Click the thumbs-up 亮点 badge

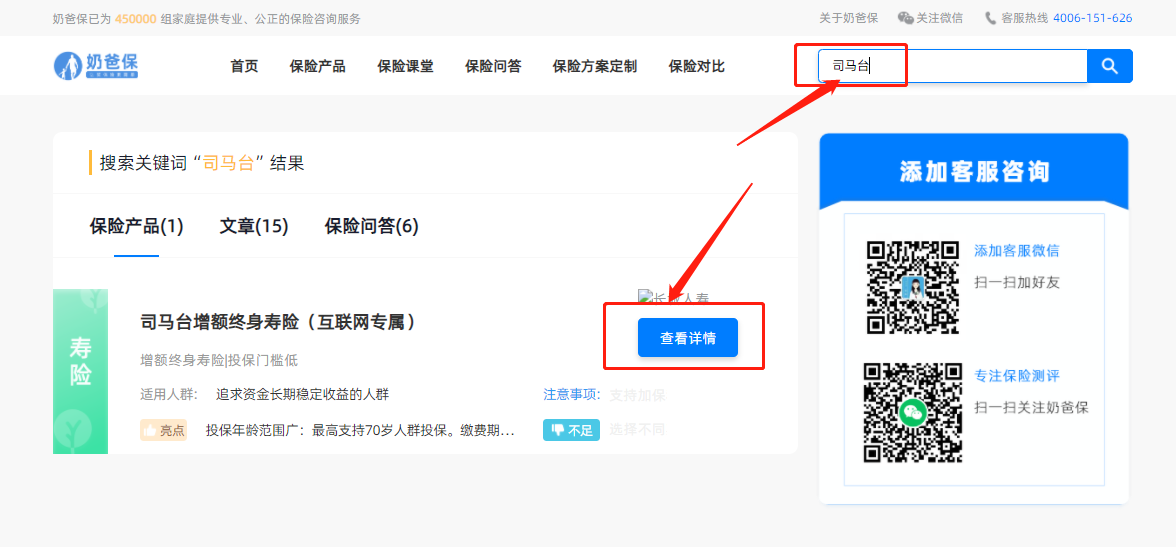(x=164, y=430)
